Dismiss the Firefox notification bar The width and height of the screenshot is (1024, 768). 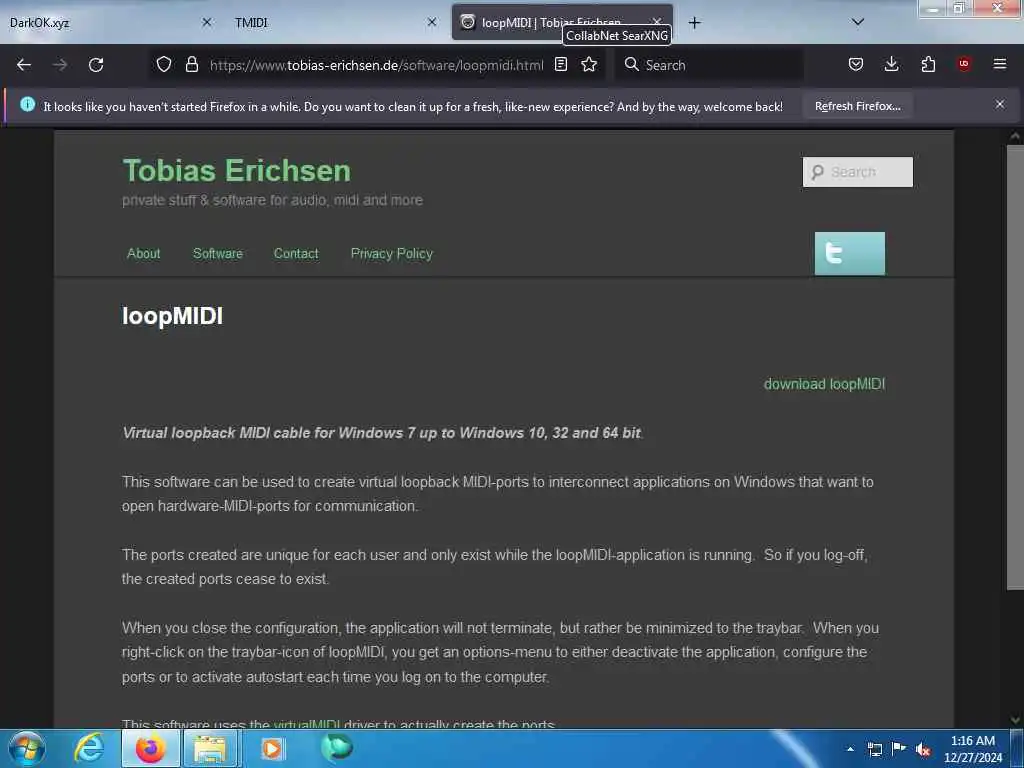(x=1000, y=104)
